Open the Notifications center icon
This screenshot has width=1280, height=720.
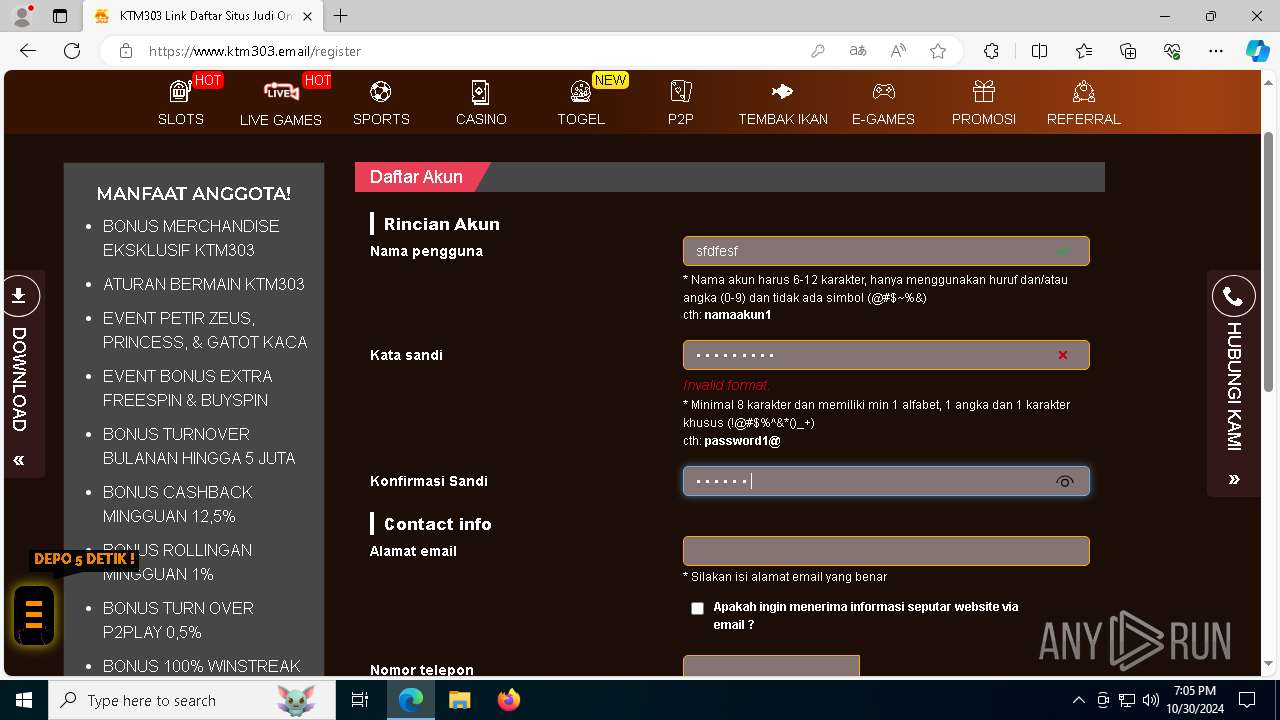1247,700
